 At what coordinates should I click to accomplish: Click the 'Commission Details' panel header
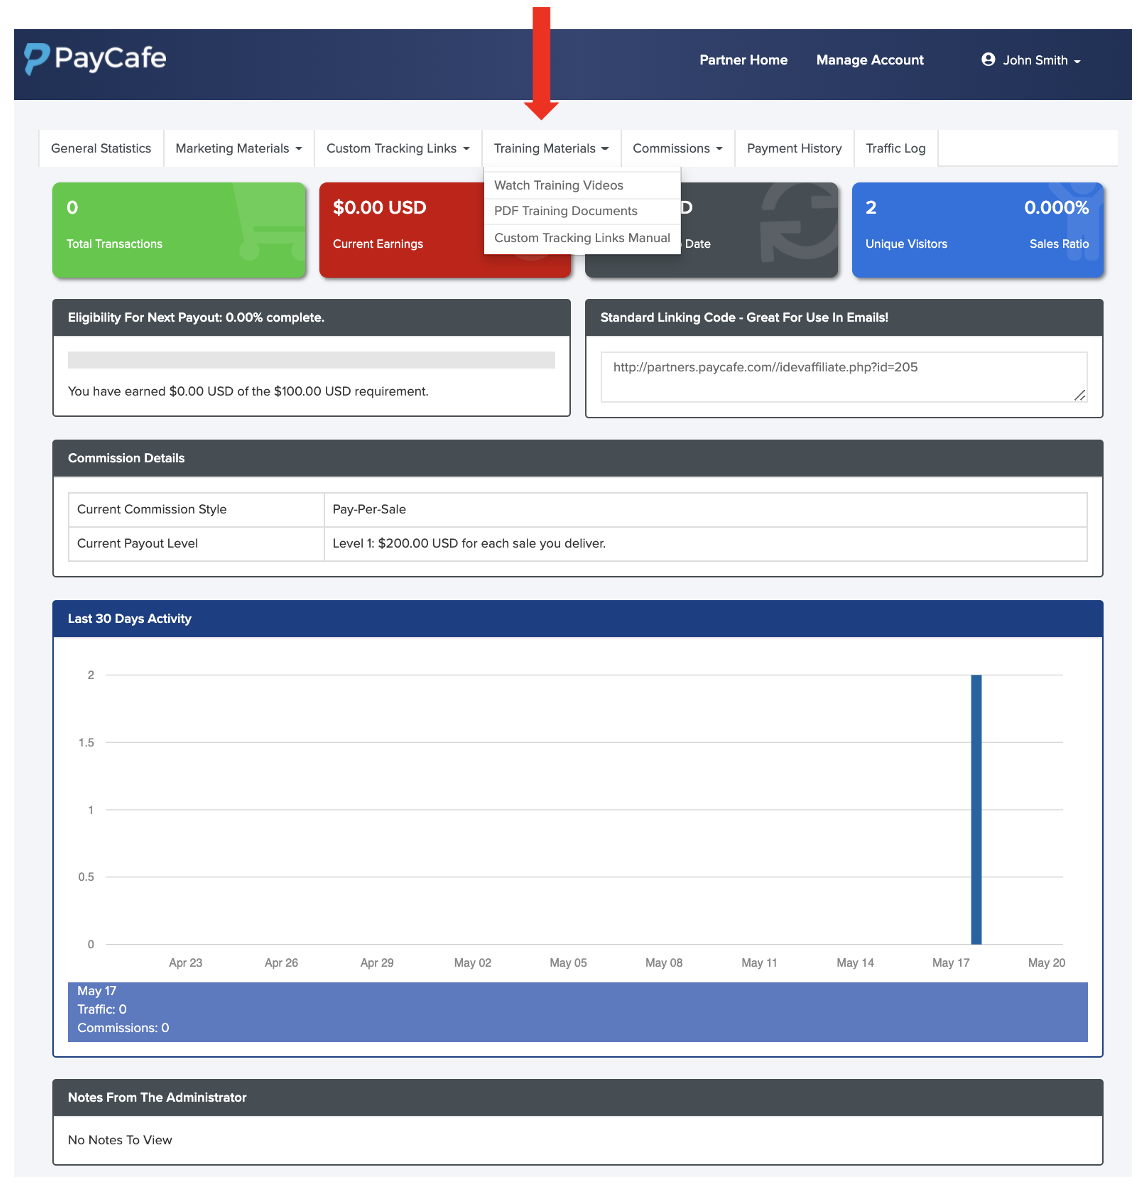click(x=578, y=458)
